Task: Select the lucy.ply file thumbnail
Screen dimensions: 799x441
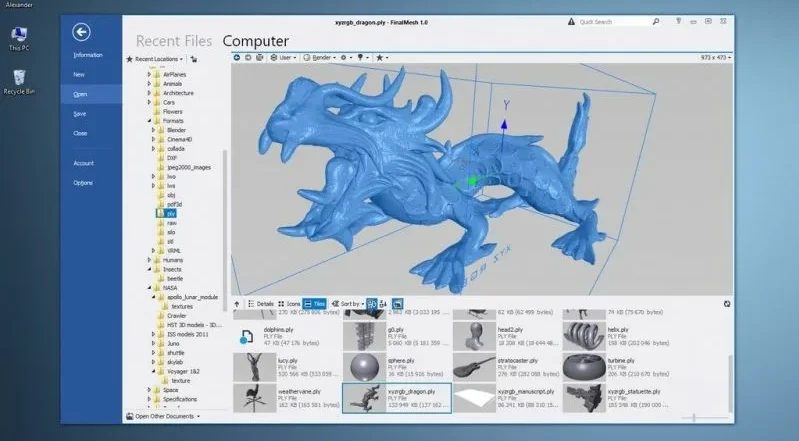Action: [254, 367]
